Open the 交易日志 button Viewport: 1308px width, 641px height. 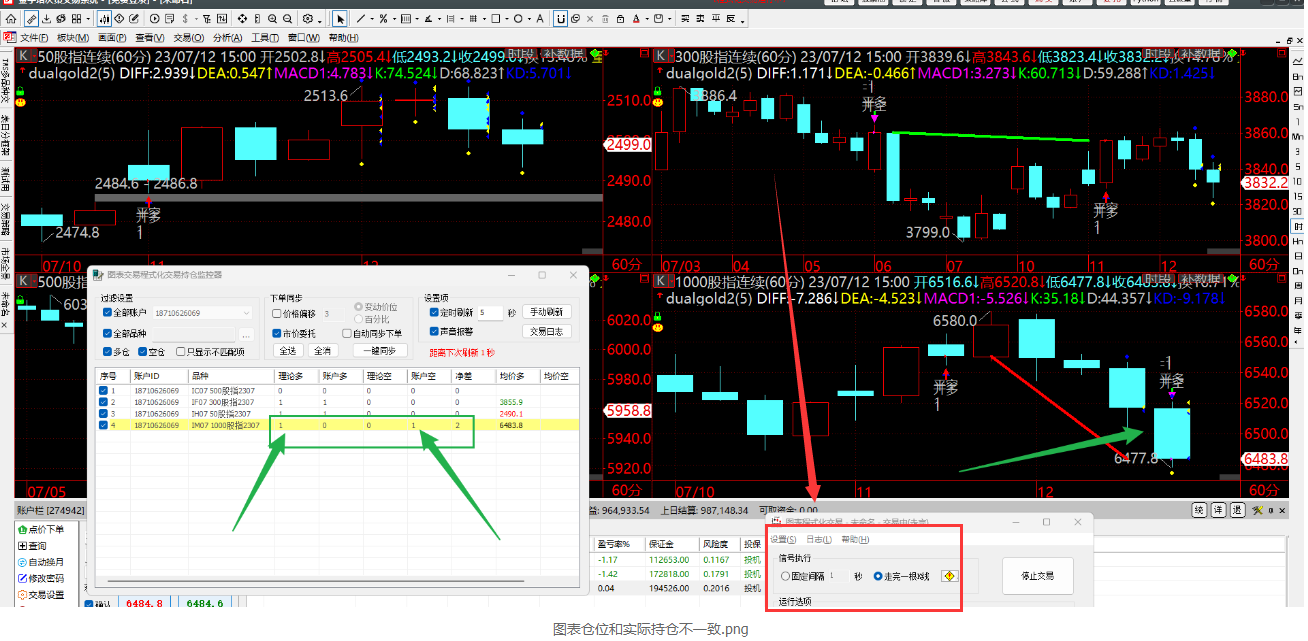pyautogui.click(x=546, y=332)
